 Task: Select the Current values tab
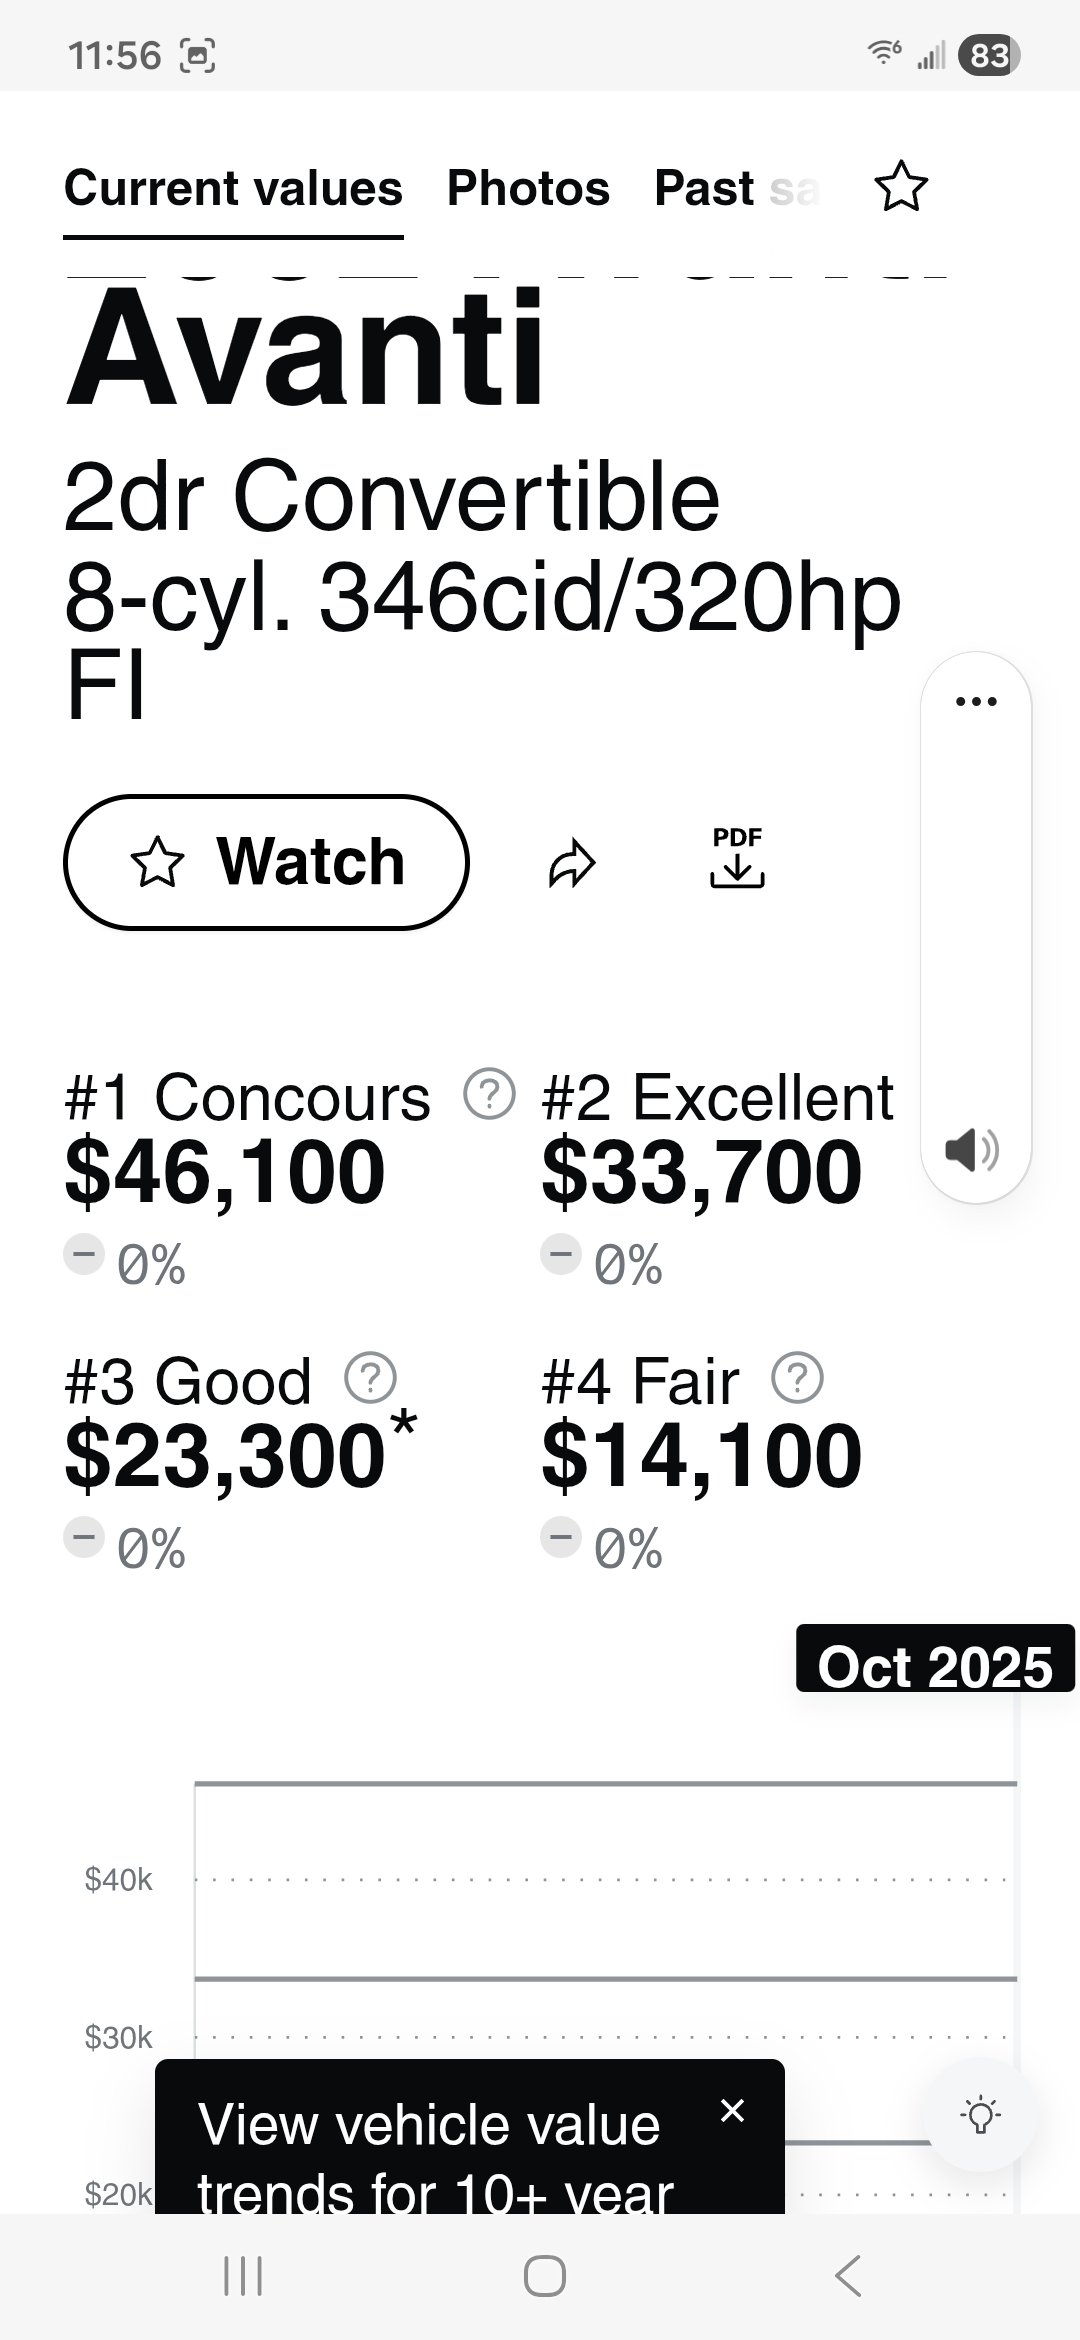click(x=233, y=188)
